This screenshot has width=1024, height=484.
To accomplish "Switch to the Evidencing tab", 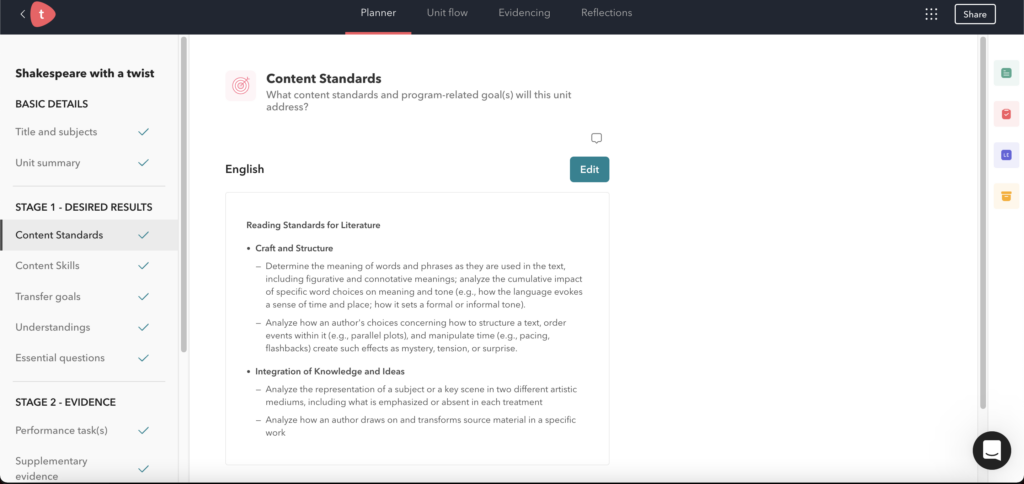I will [x=524, y=13].
